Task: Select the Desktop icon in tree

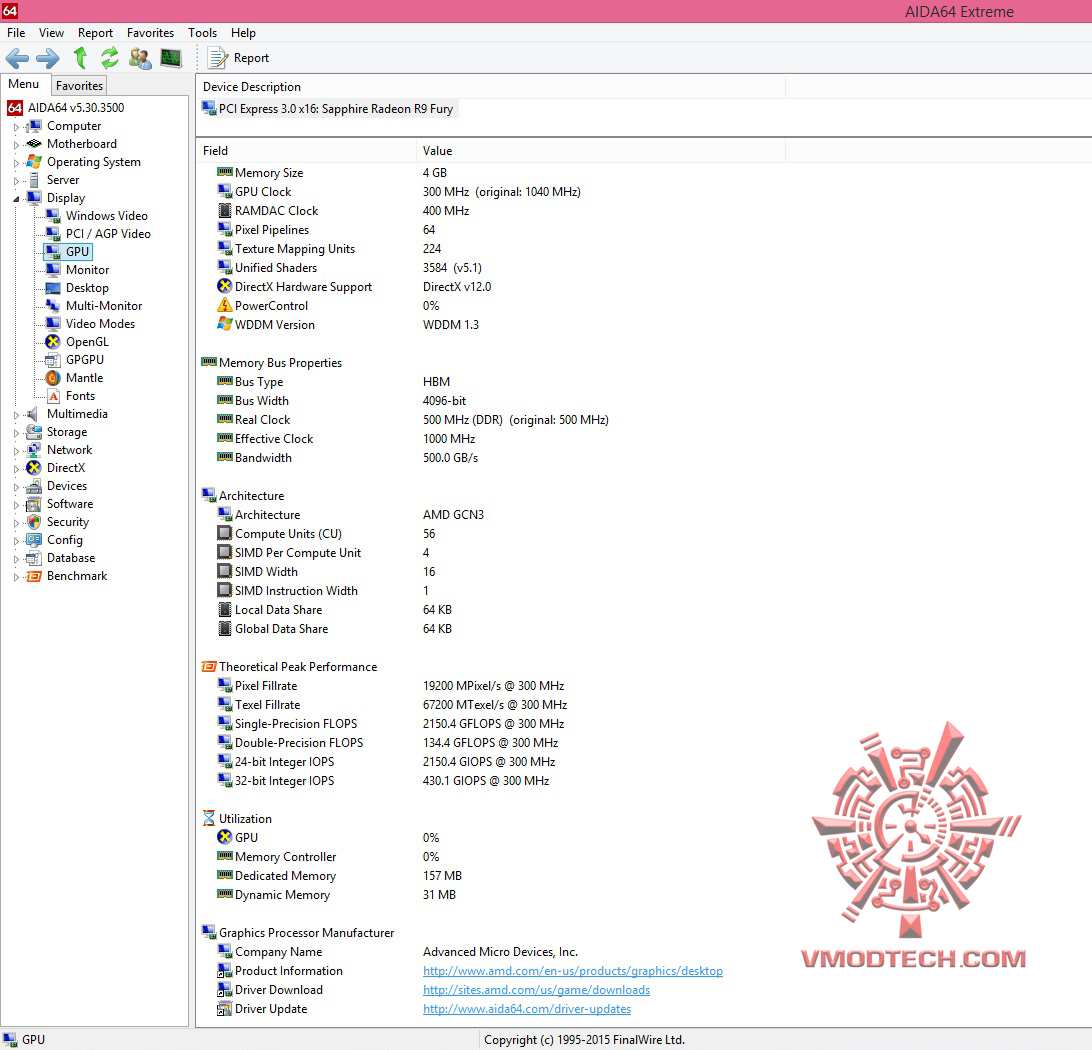Action: pos(53,288)
